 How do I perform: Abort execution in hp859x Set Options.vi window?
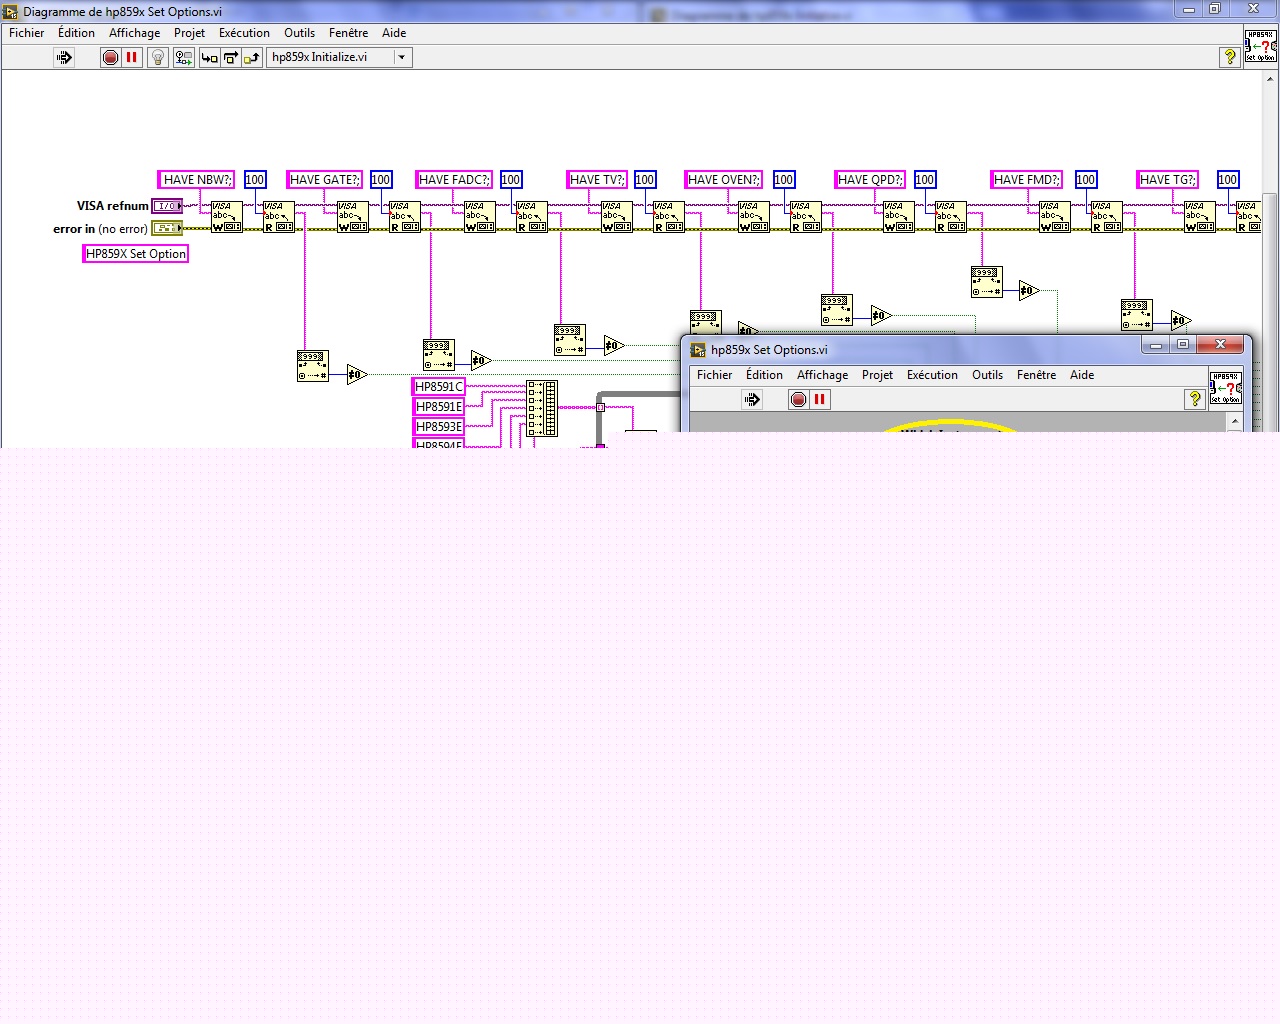(798, 399)
